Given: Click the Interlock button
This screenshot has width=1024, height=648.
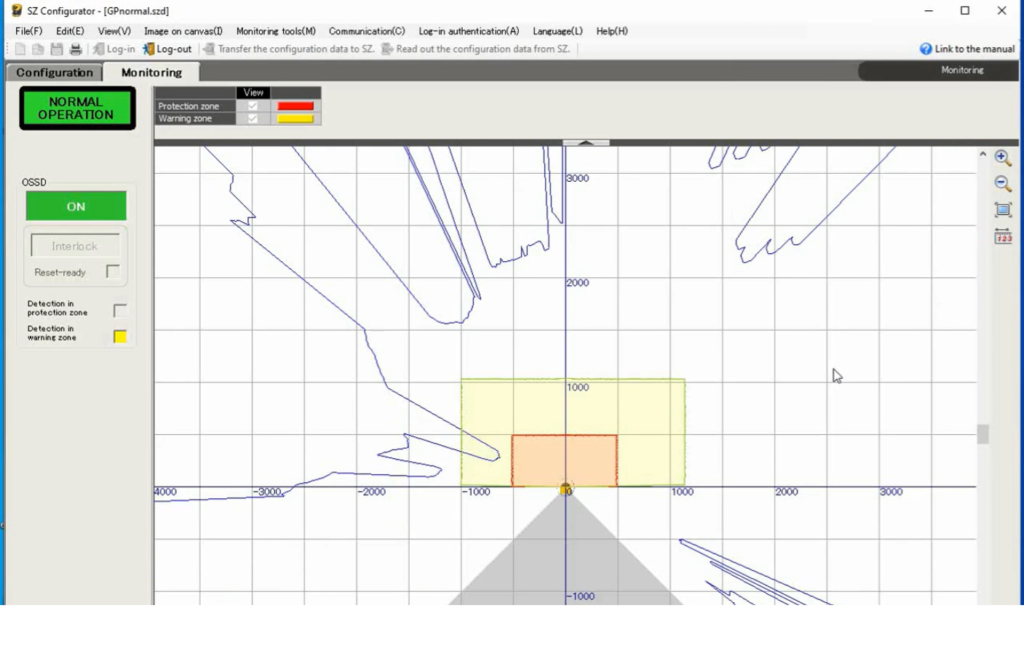Looking at the screenshot, I should pos(75,246).
